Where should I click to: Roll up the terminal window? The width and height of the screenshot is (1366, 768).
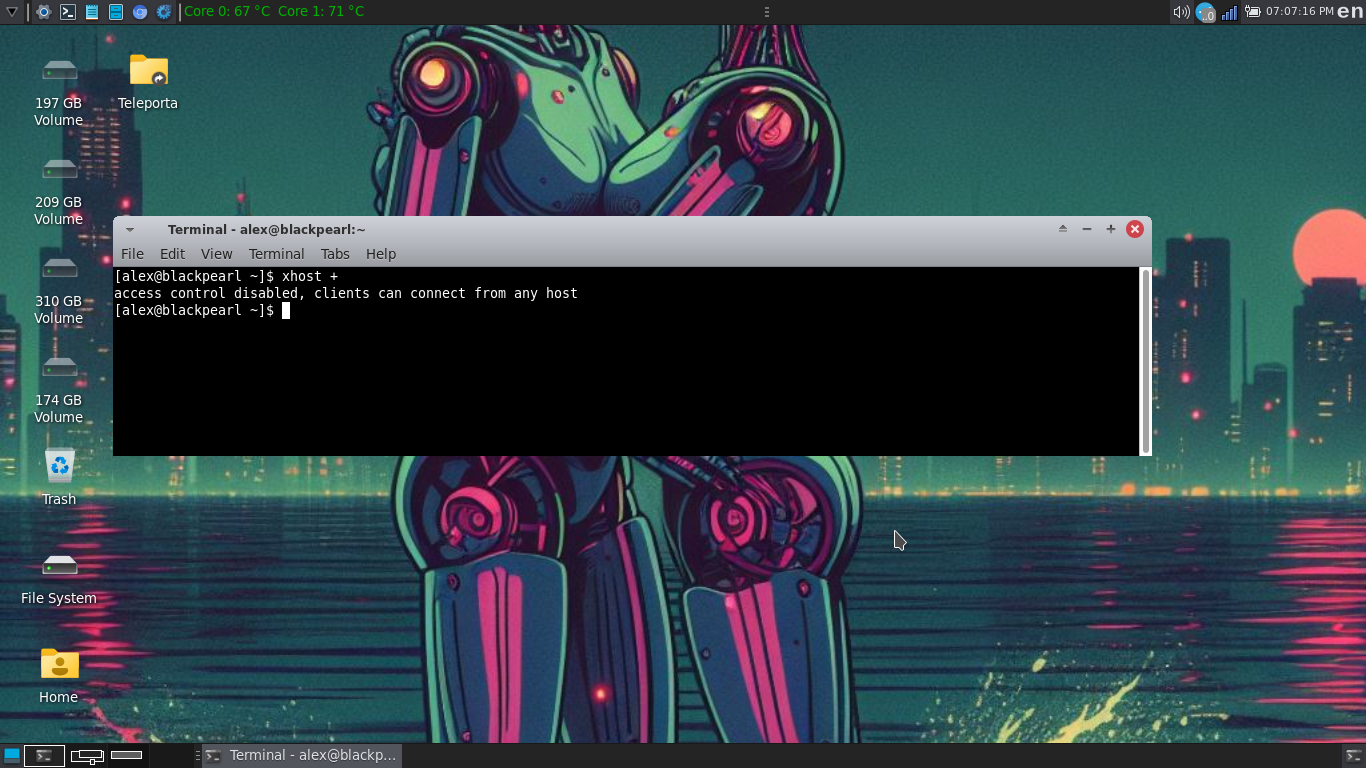[x=1063, y=229]
